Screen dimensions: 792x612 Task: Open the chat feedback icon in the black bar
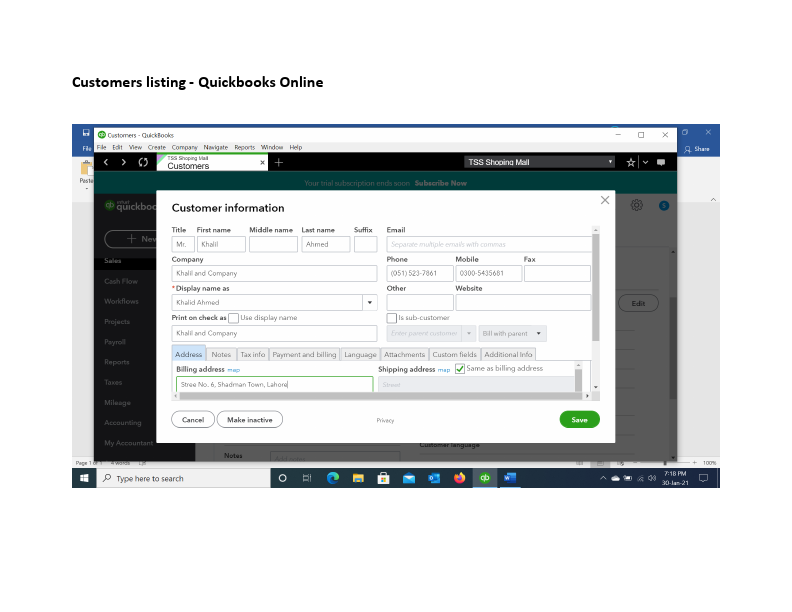pos(661,162)
